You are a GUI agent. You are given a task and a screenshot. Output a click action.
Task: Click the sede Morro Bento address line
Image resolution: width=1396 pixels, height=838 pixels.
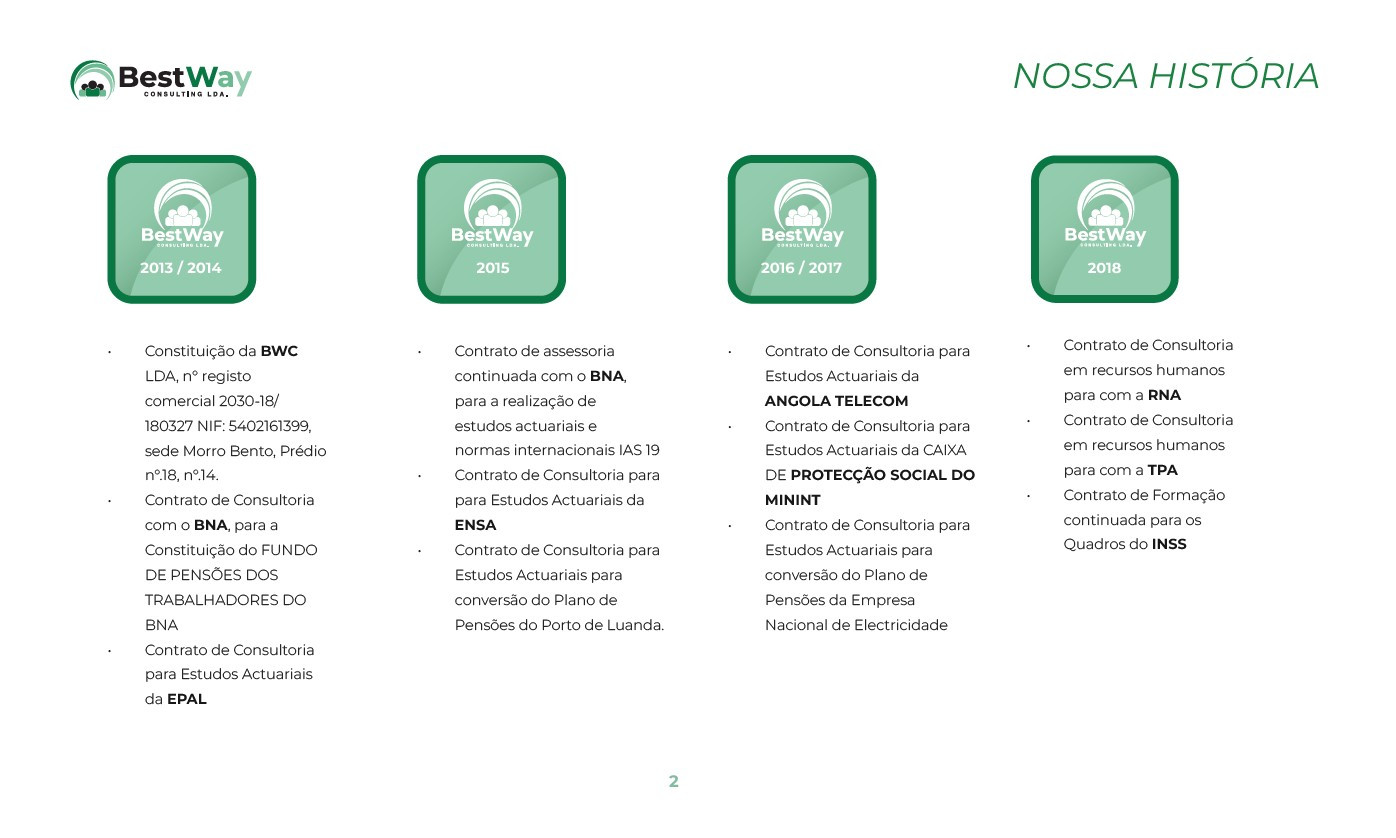point(235,451)
